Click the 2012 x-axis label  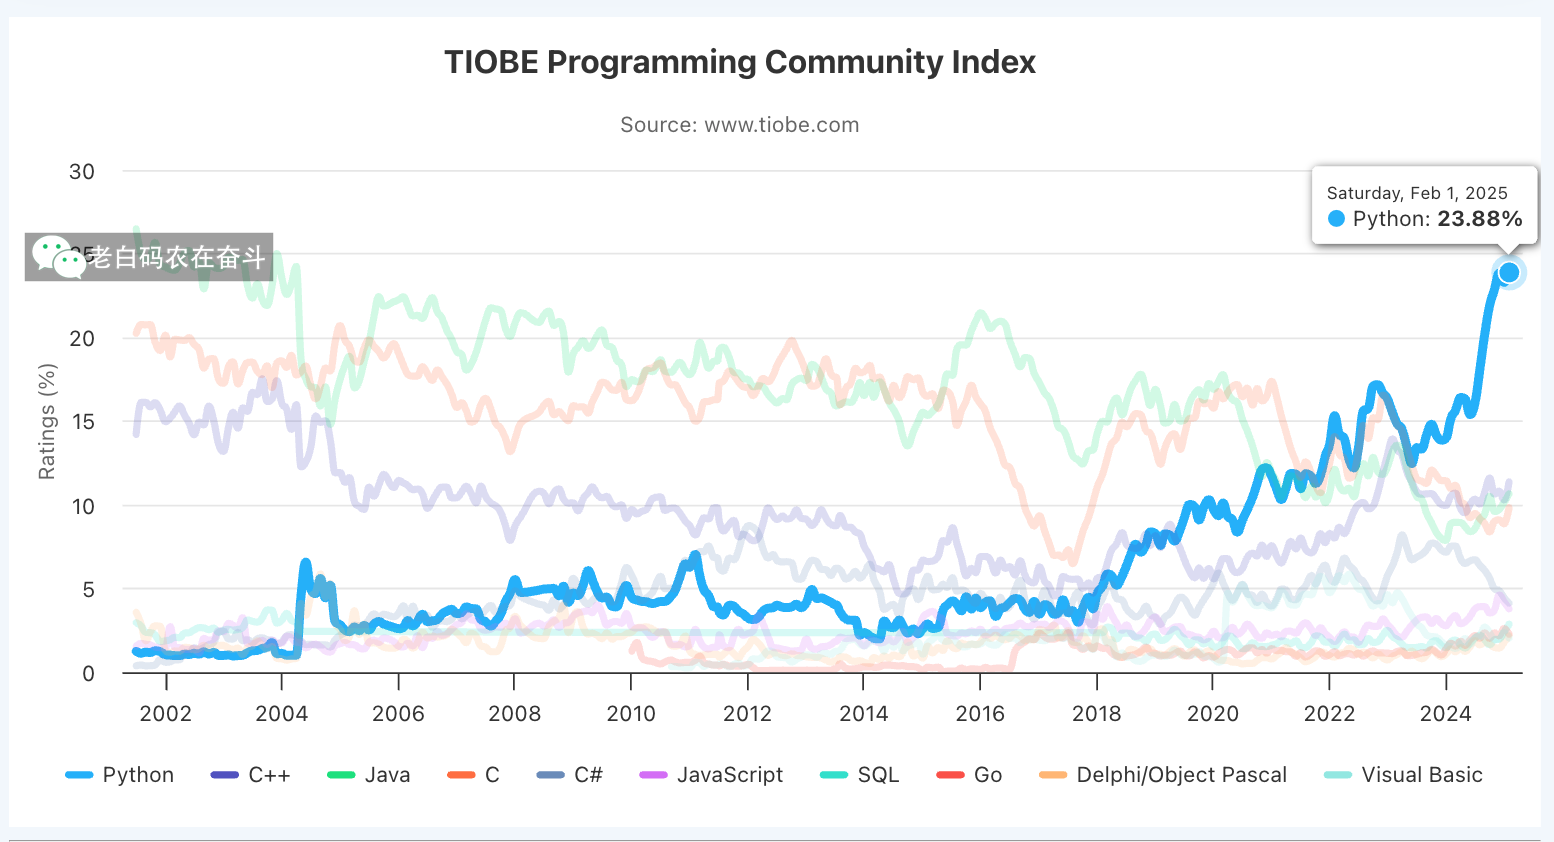pos(747,714)
